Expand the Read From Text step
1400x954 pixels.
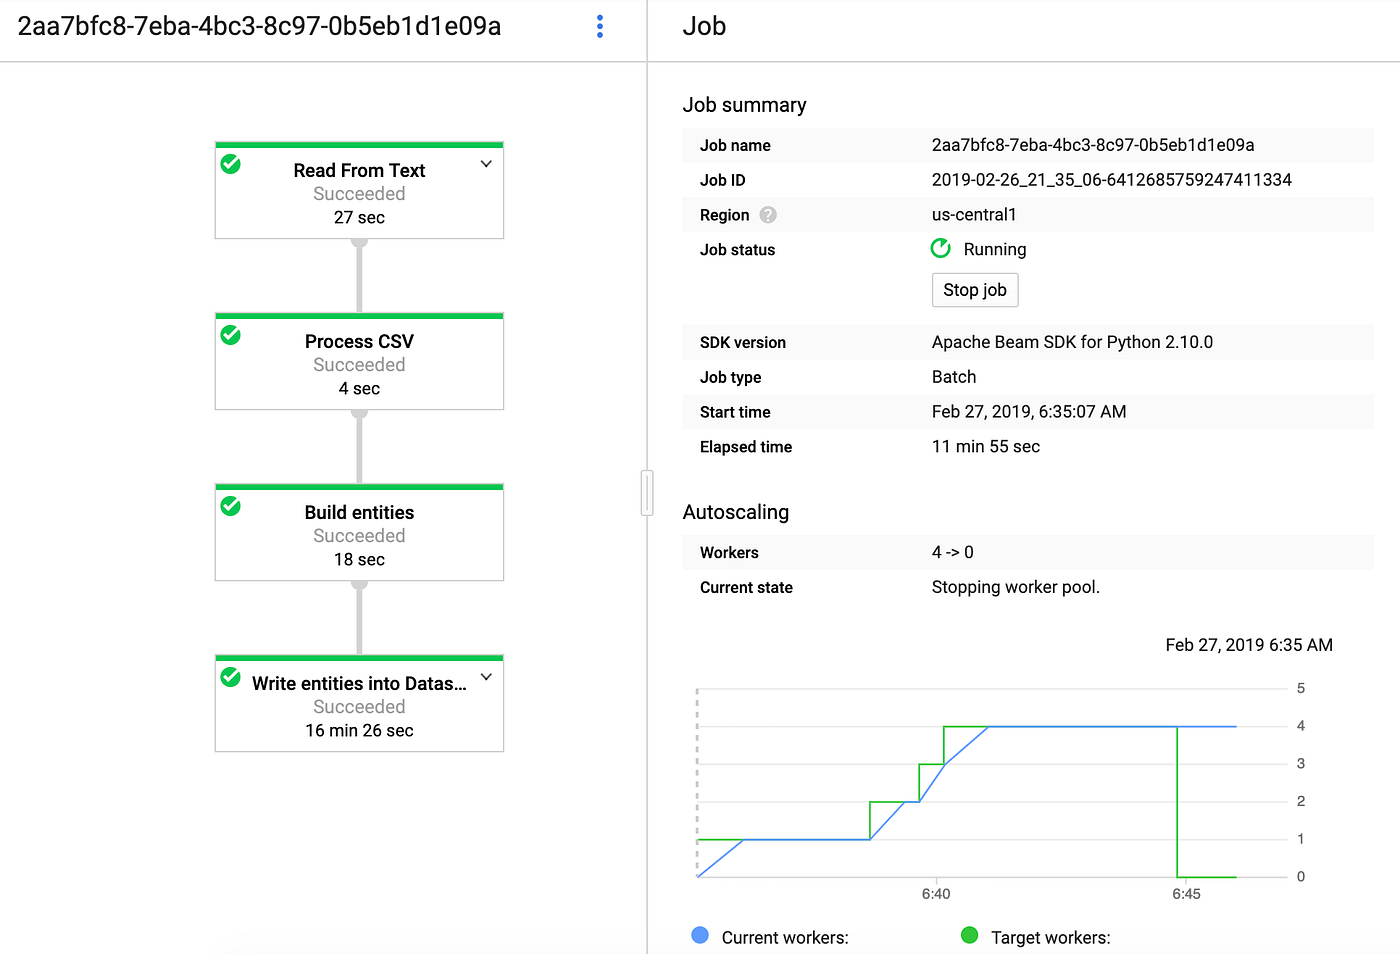pyautogui.click(x=486, y=164)
